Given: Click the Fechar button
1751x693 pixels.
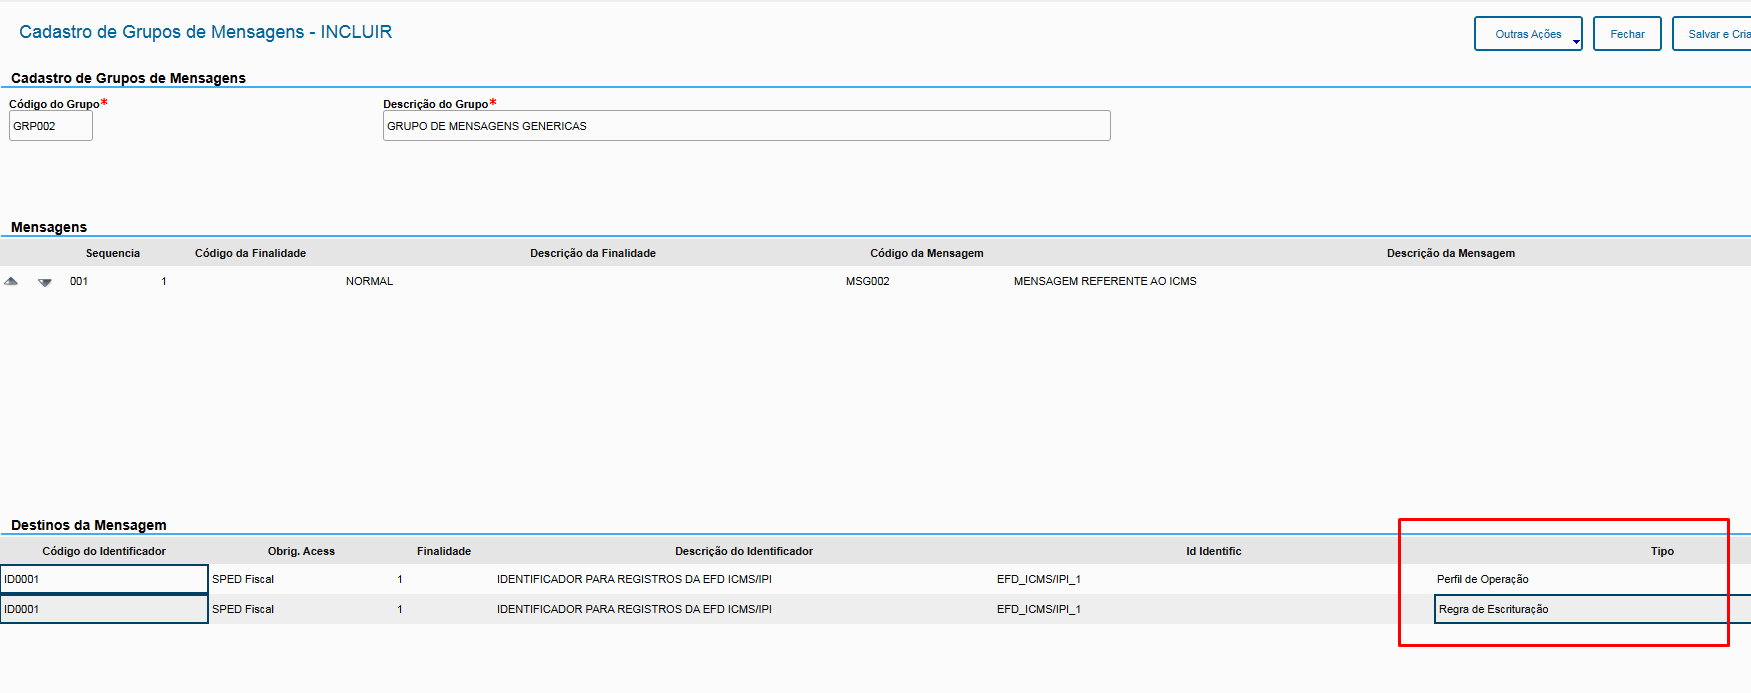Looking at the screenshot, I should click(x=1626, y=34).
